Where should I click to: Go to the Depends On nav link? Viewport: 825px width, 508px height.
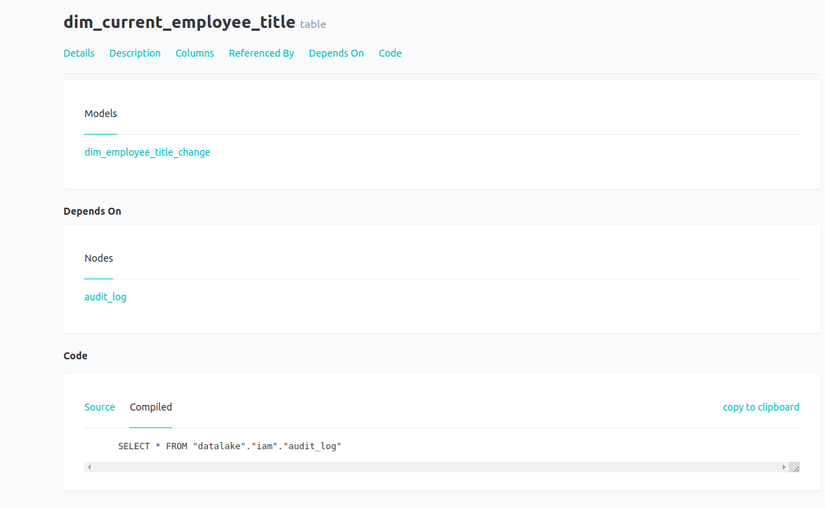click(336, 53)
